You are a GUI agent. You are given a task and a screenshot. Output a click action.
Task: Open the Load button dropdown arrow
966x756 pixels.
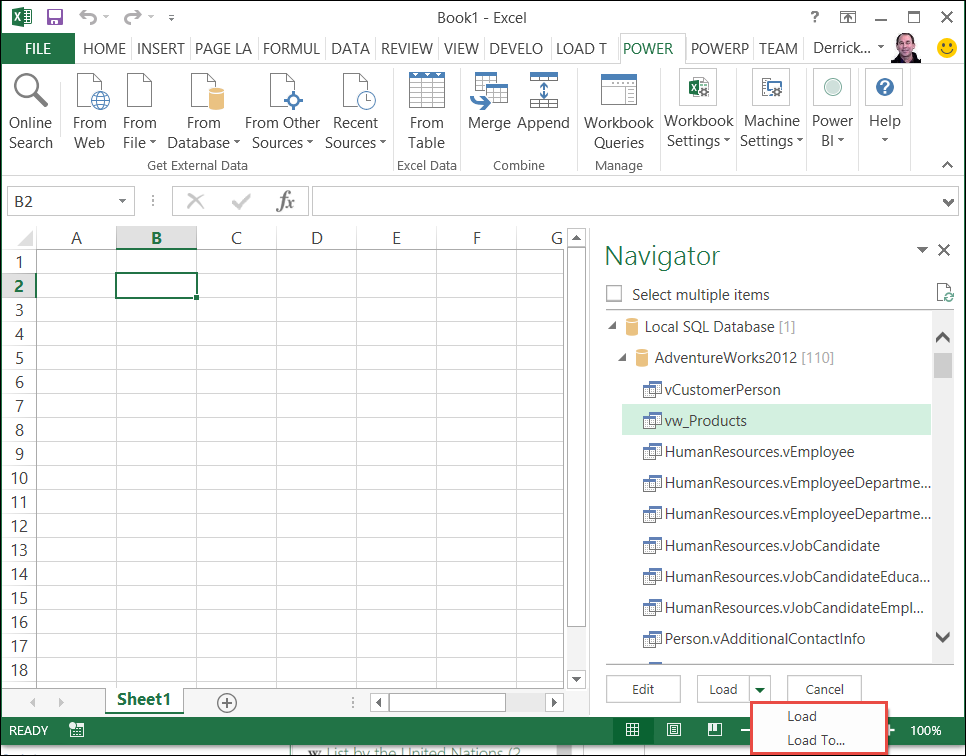point(760,689)
